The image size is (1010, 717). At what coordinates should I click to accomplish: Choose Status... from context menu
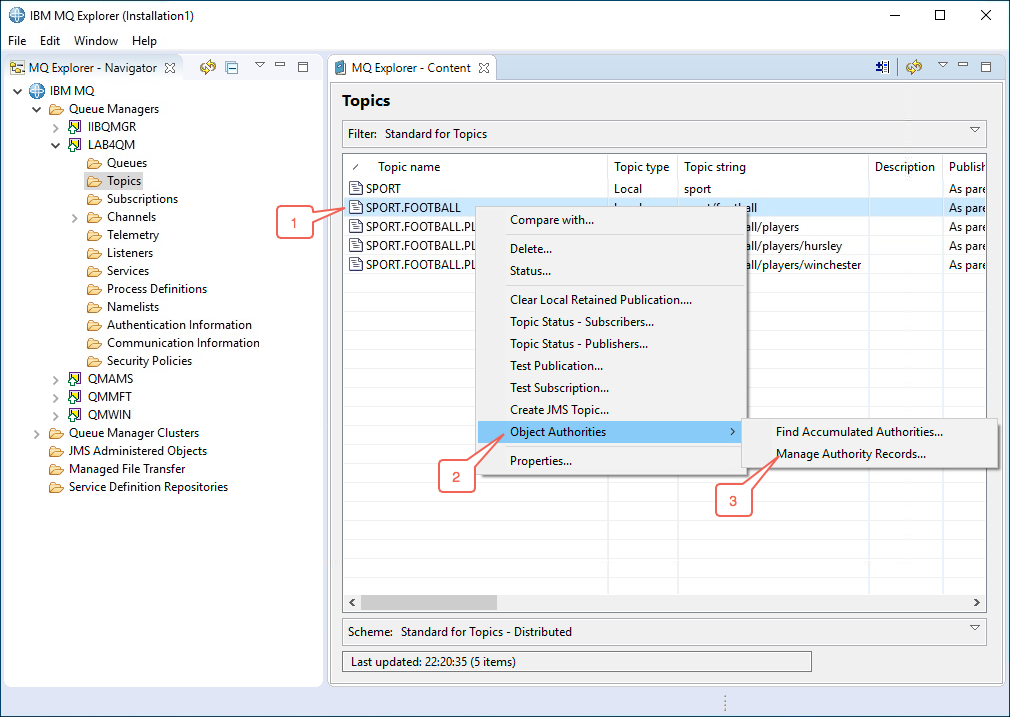611,271
